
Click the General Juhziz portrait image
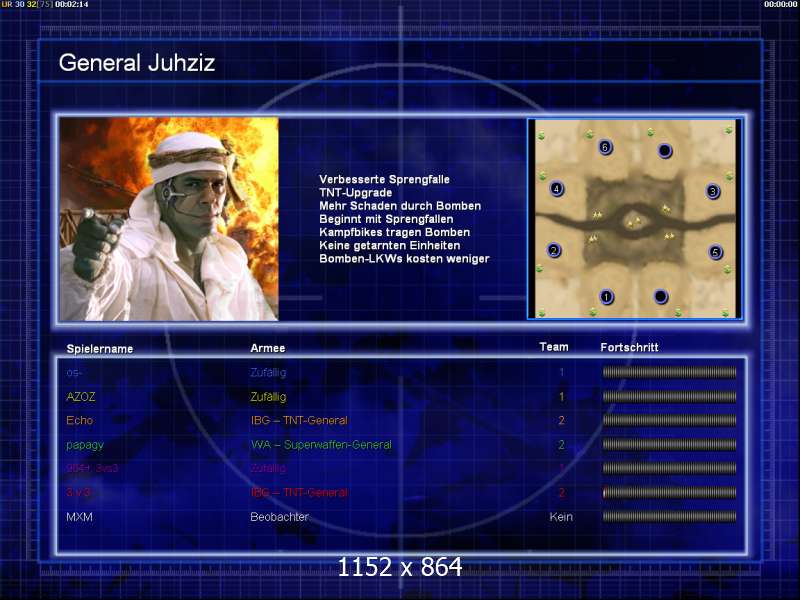coord(169,219)
